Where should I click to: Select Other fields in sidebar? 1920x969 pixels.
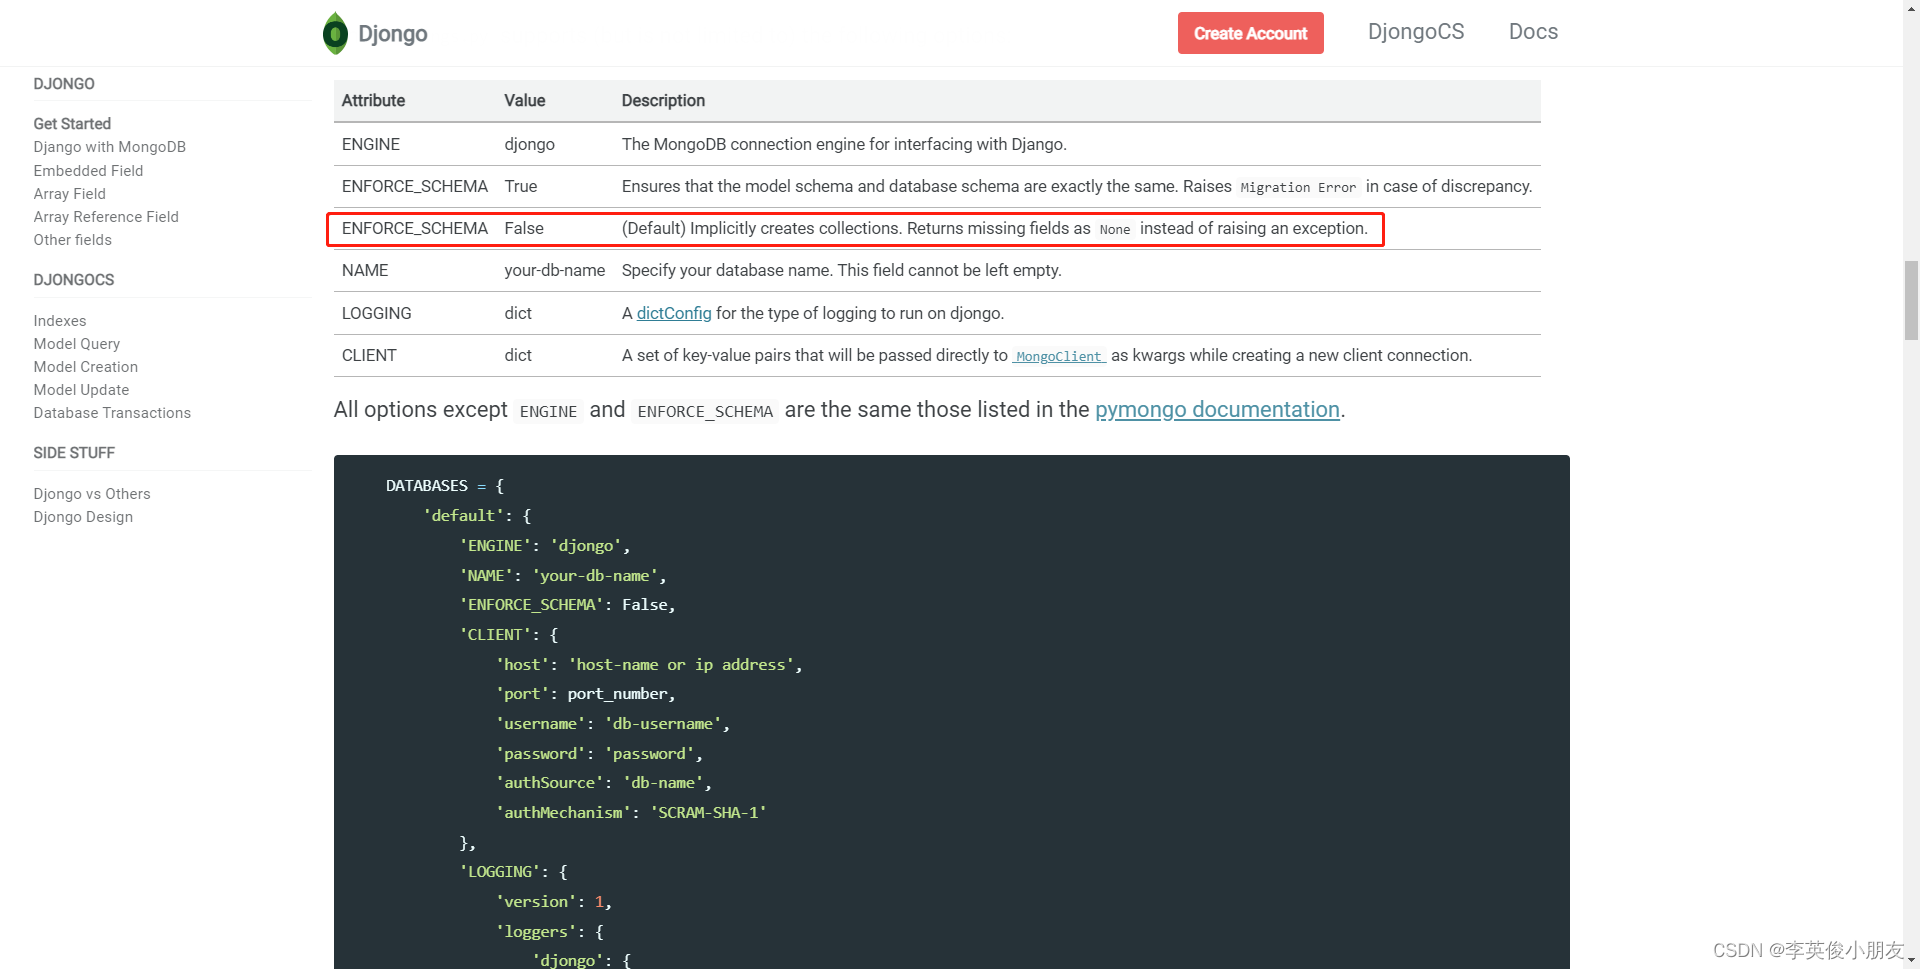[x=72, y=240]
